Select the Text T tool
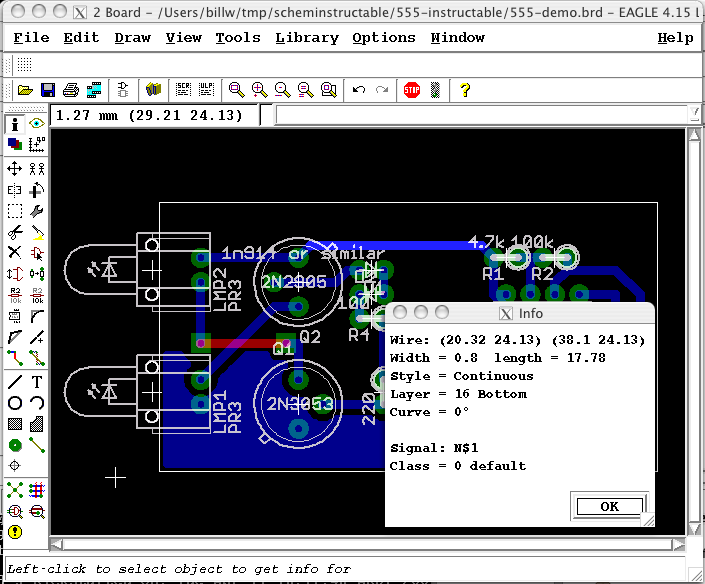 [36, 382]
